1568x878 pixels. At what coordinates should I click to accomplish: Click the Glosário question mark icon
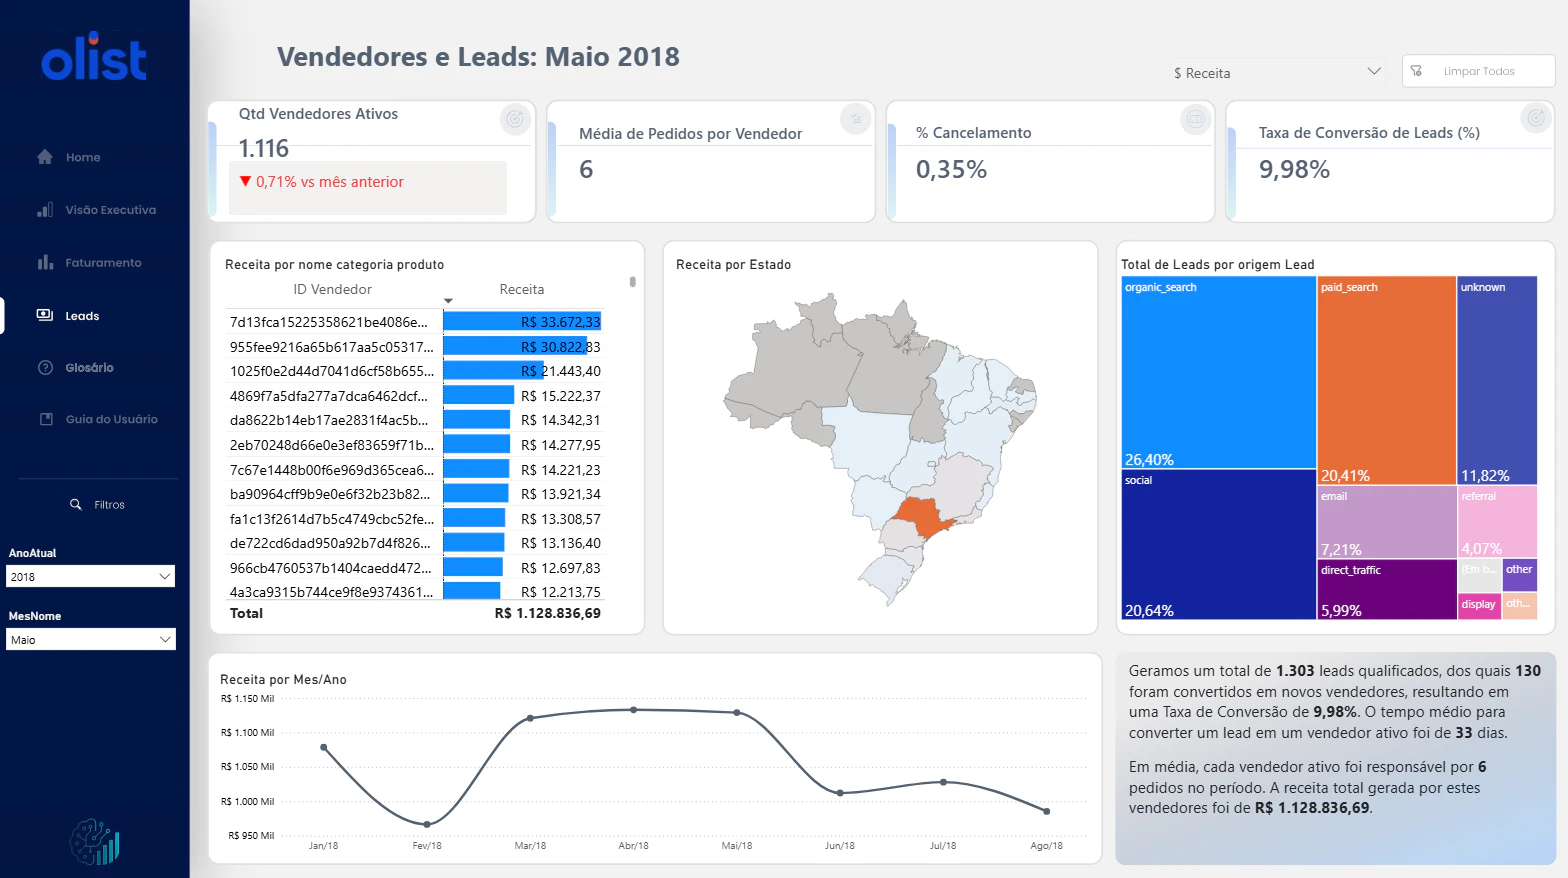pyautogui.click(x=45, y=367)
